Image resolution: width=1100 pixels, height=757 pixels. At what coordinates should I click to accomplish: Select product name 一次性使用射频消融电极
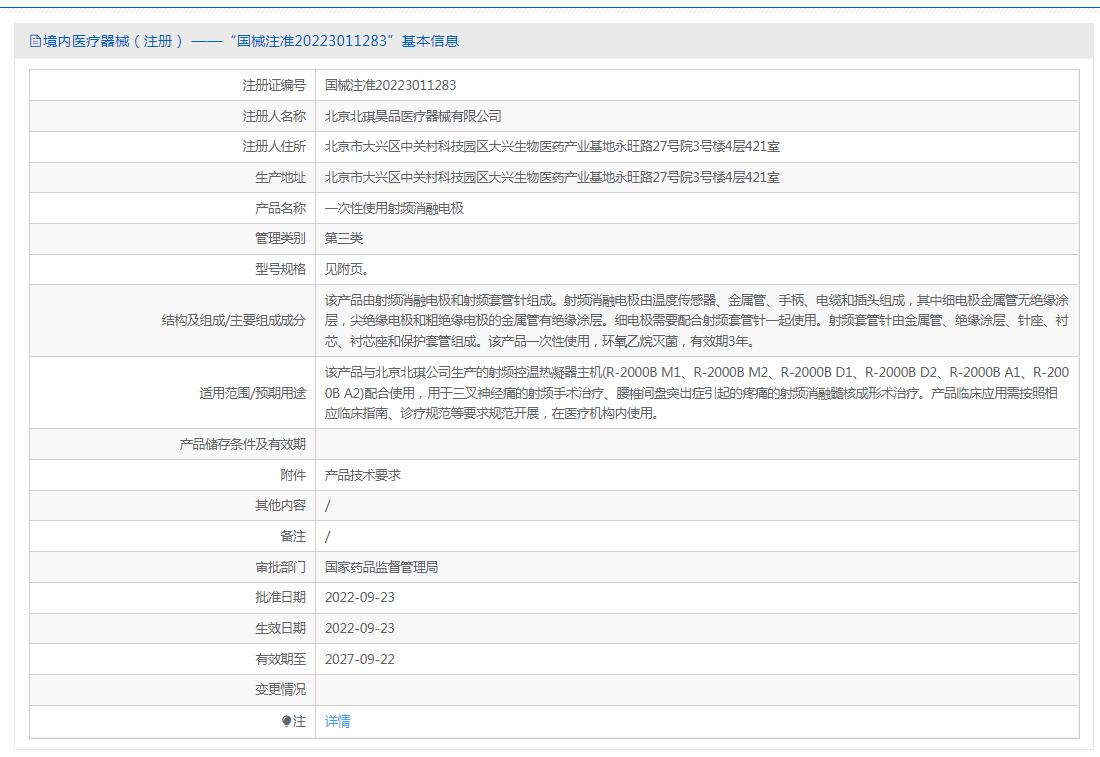[x=394, y=209]
